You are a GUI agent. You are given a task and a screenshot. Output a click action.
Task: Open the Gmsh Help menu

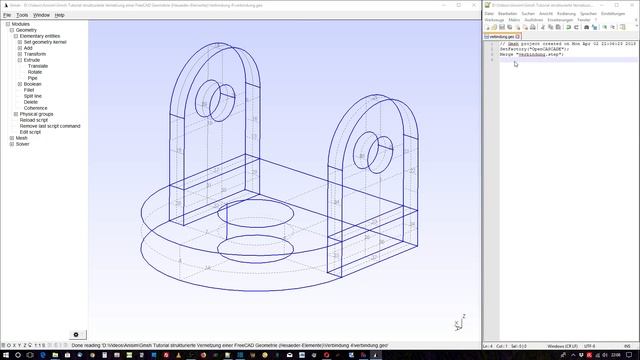coord(60,15)
